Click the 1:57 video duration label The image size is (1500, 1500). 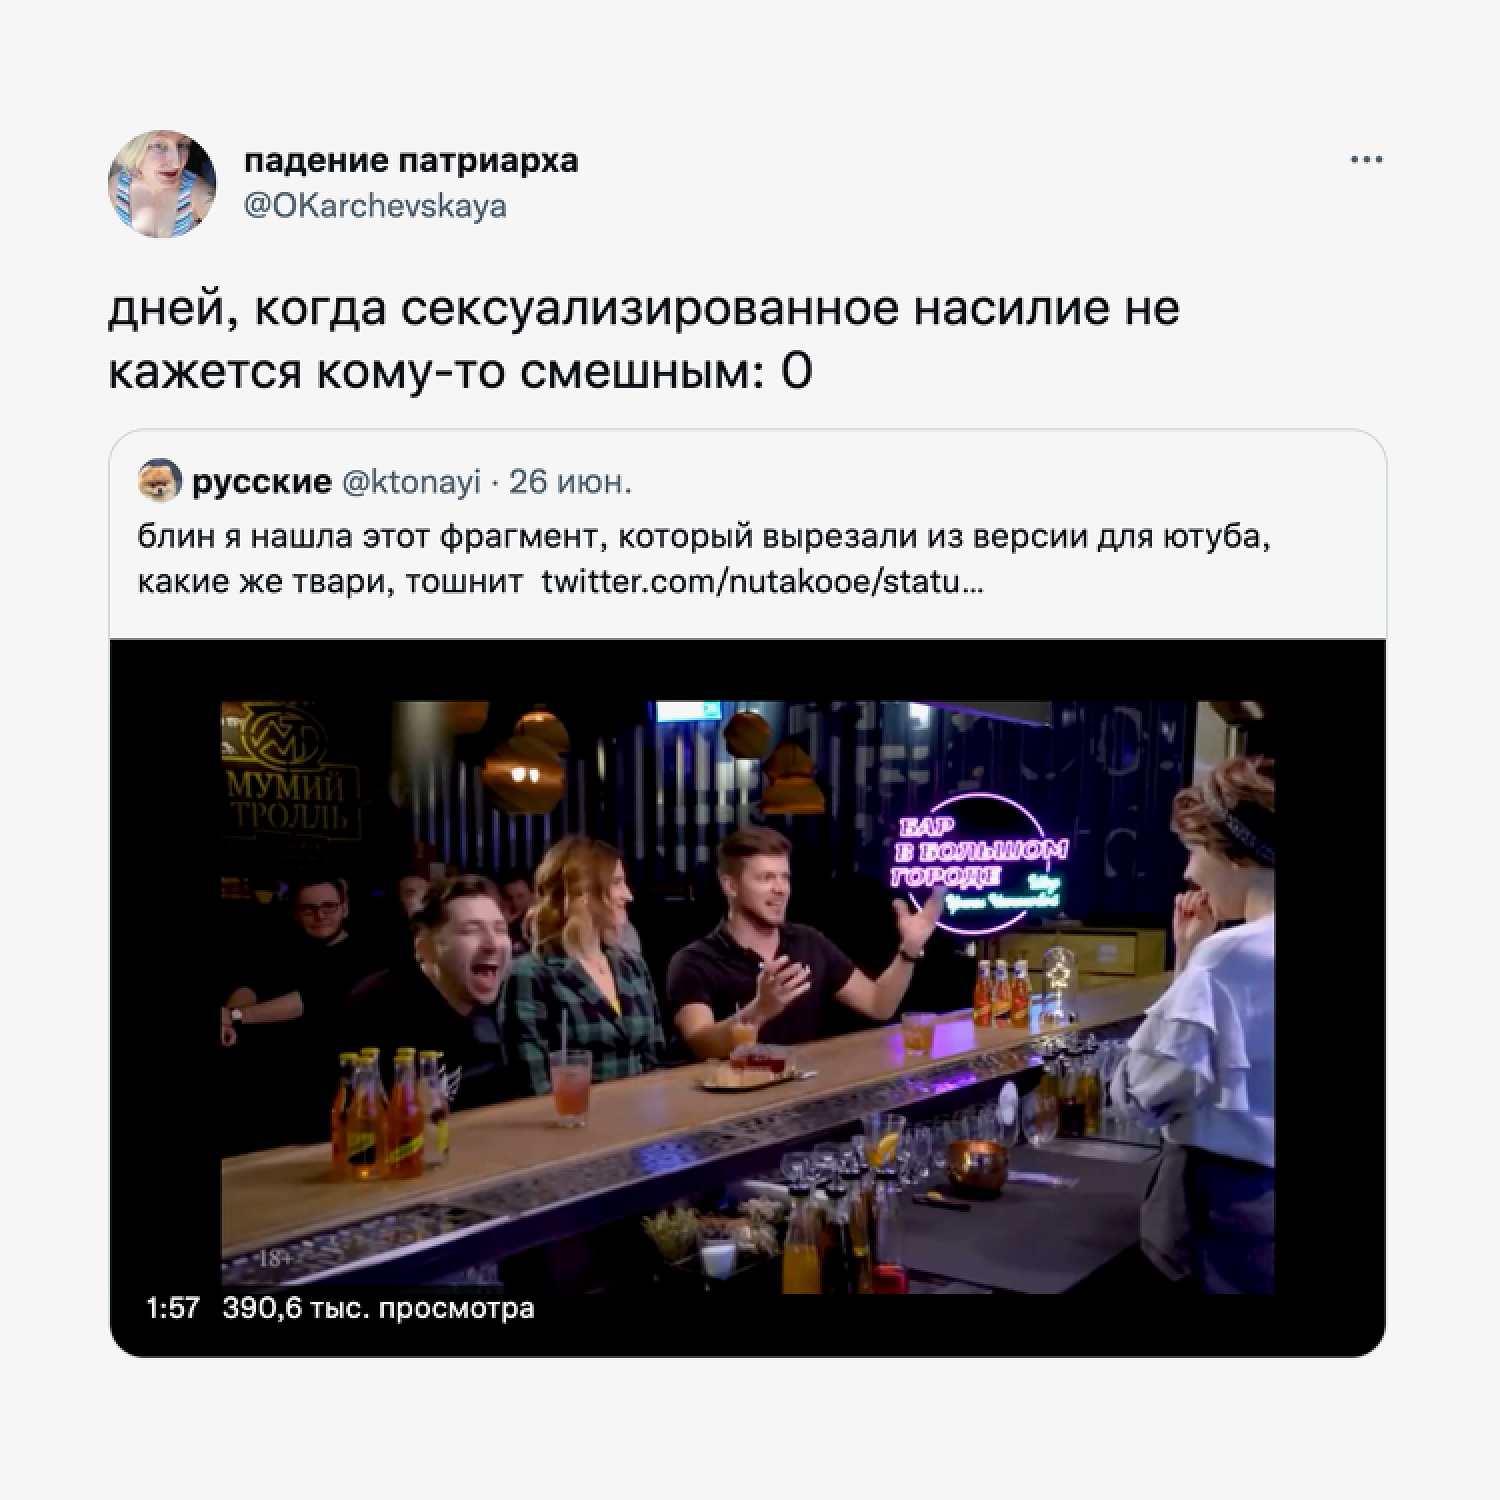pyautogui.click(x=173, y=1308)
